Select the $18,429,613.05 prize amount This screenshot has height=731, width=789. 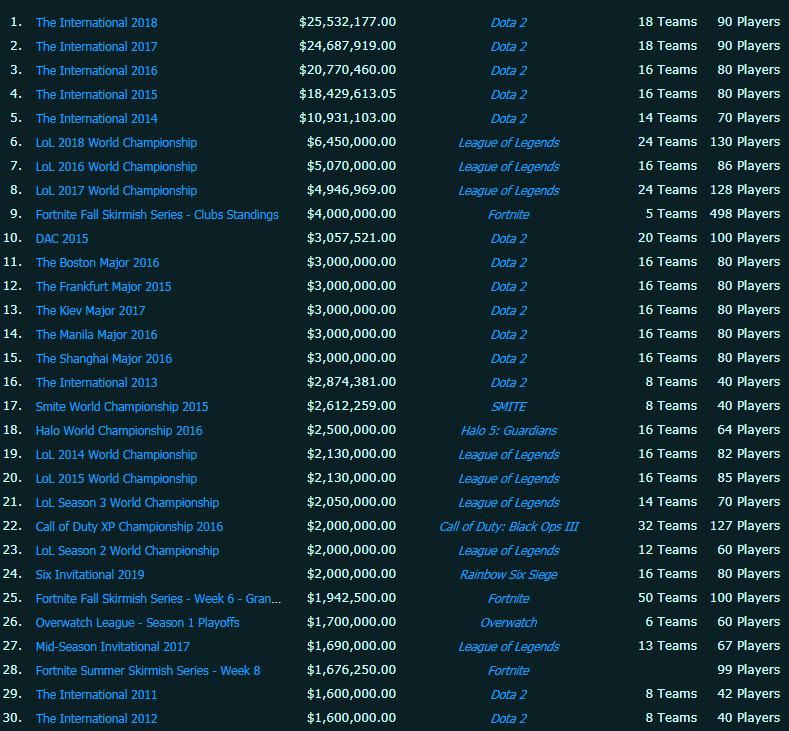347,94
